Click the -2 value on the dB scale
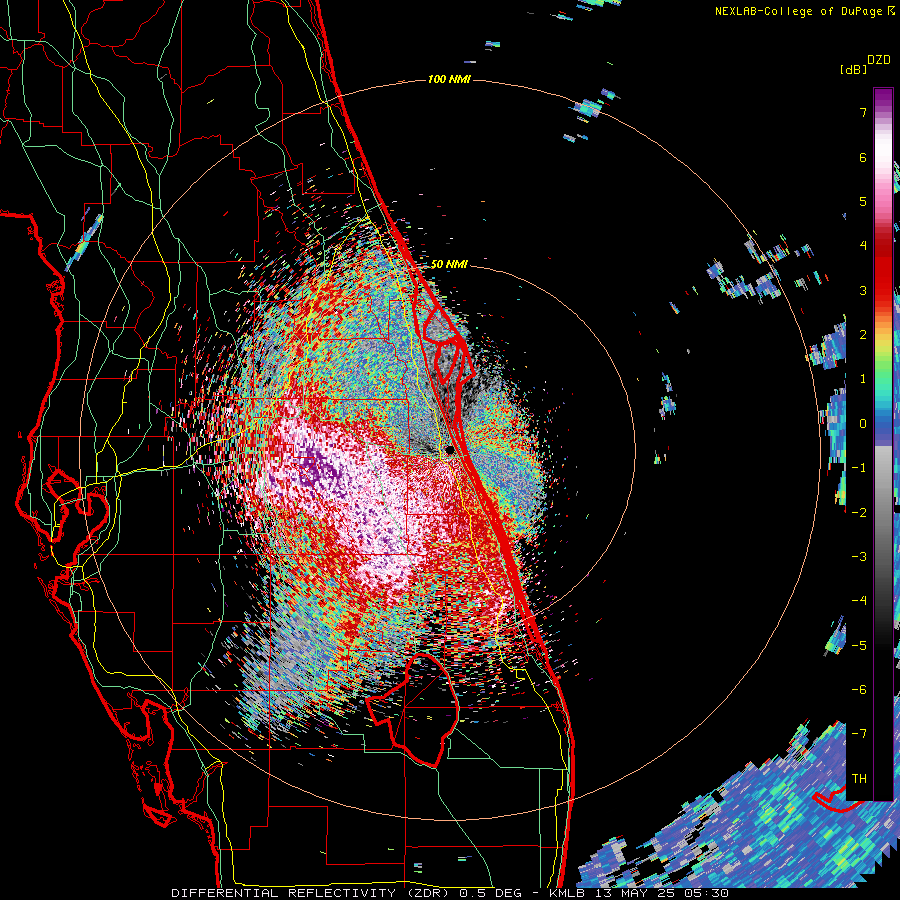Viewport: 900px width, 900px height. 859,513
